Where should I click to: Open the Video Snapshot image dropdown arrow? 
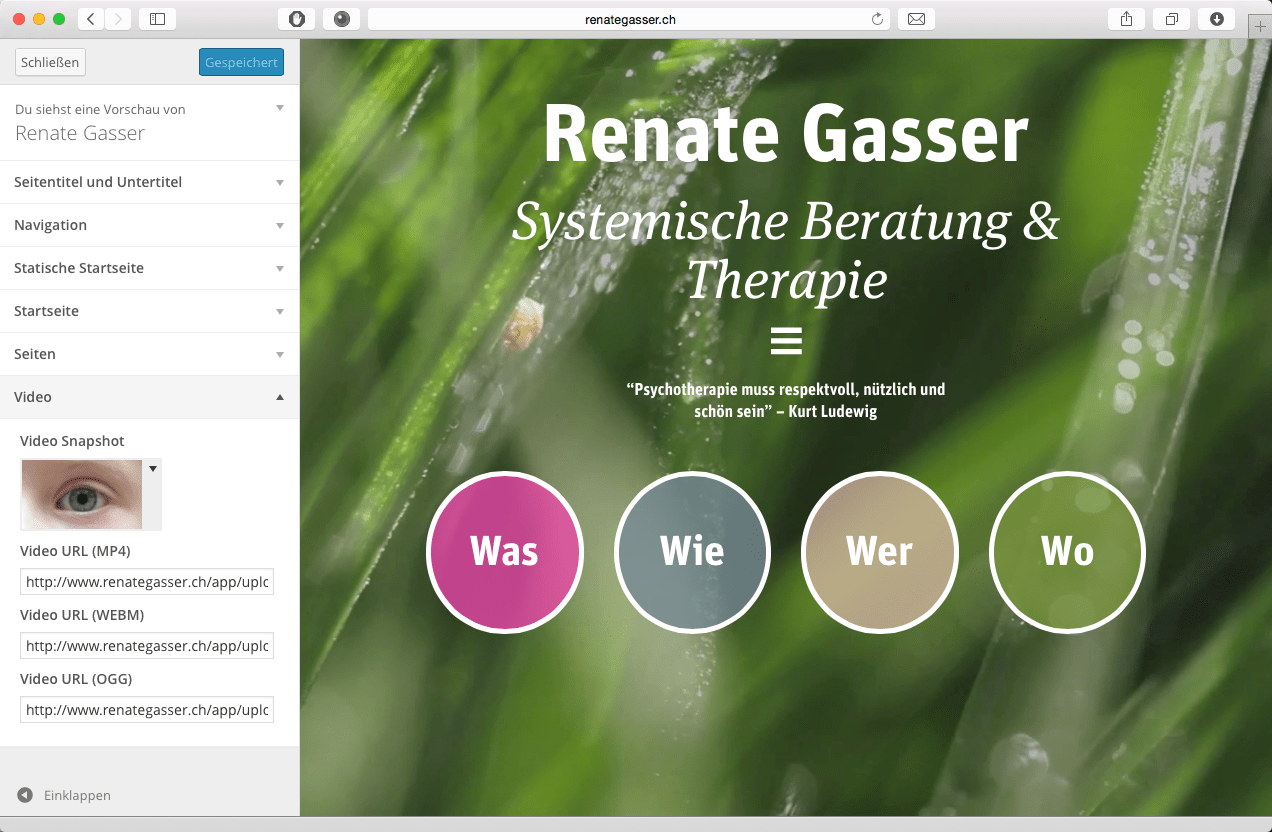coord(153,468)
